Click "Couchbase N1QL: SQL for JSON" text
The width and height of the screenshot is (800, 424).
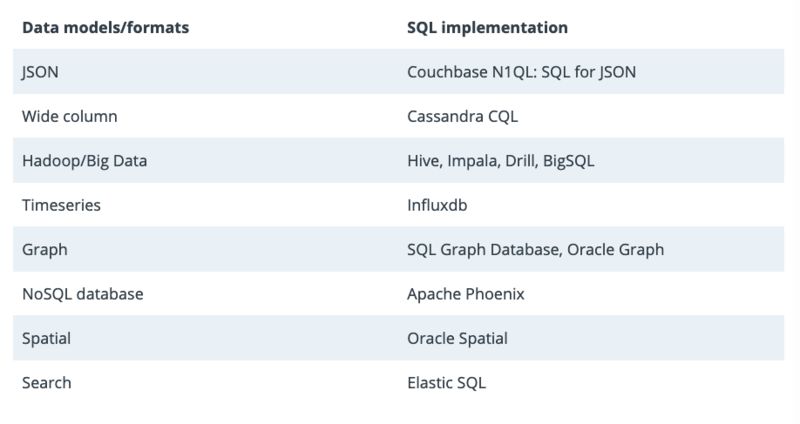click(521, 72)
